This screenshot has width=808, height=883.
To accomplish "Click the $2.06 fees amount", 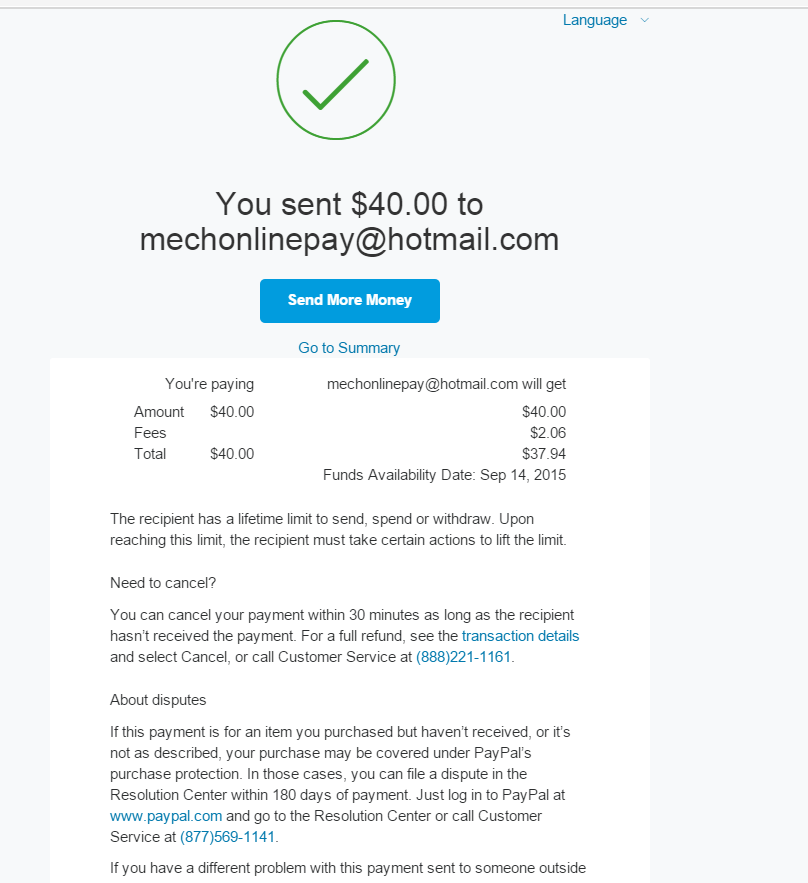I will coord(547,433).
